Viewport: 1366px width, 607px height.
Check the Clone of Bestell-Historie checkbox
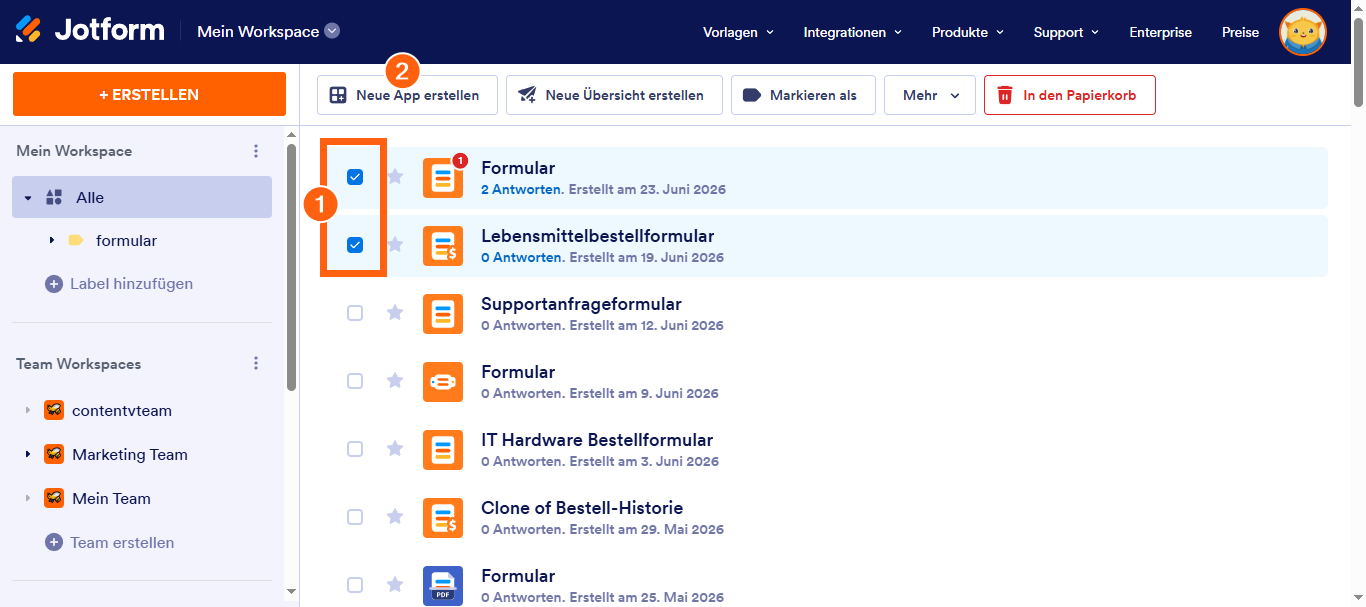tap(355, 517)
